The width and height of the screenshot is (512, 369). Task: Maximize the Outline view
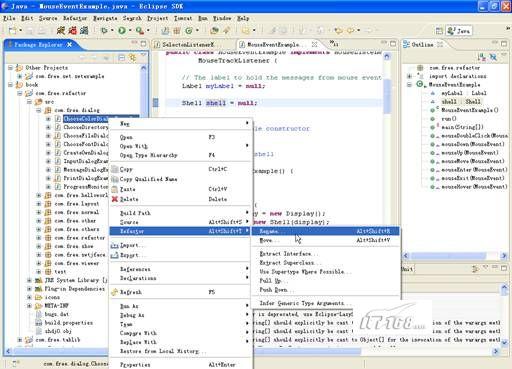click(504, 44)
